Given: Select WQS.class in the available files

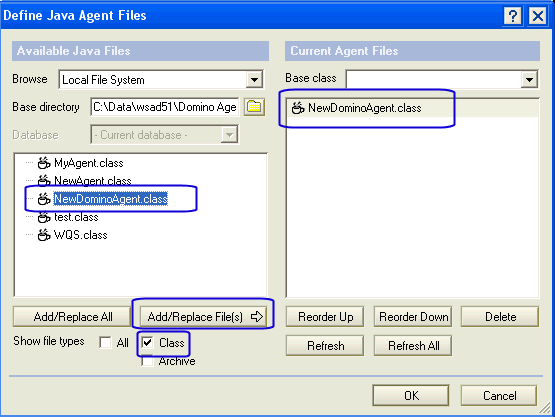Looking at the screenshot, I should coord(80,235).
